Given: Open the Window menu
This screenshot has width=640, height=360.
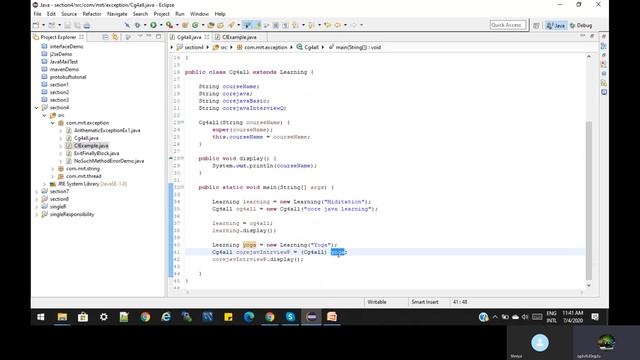Looking at the screenshot, I should pos(199,14).
